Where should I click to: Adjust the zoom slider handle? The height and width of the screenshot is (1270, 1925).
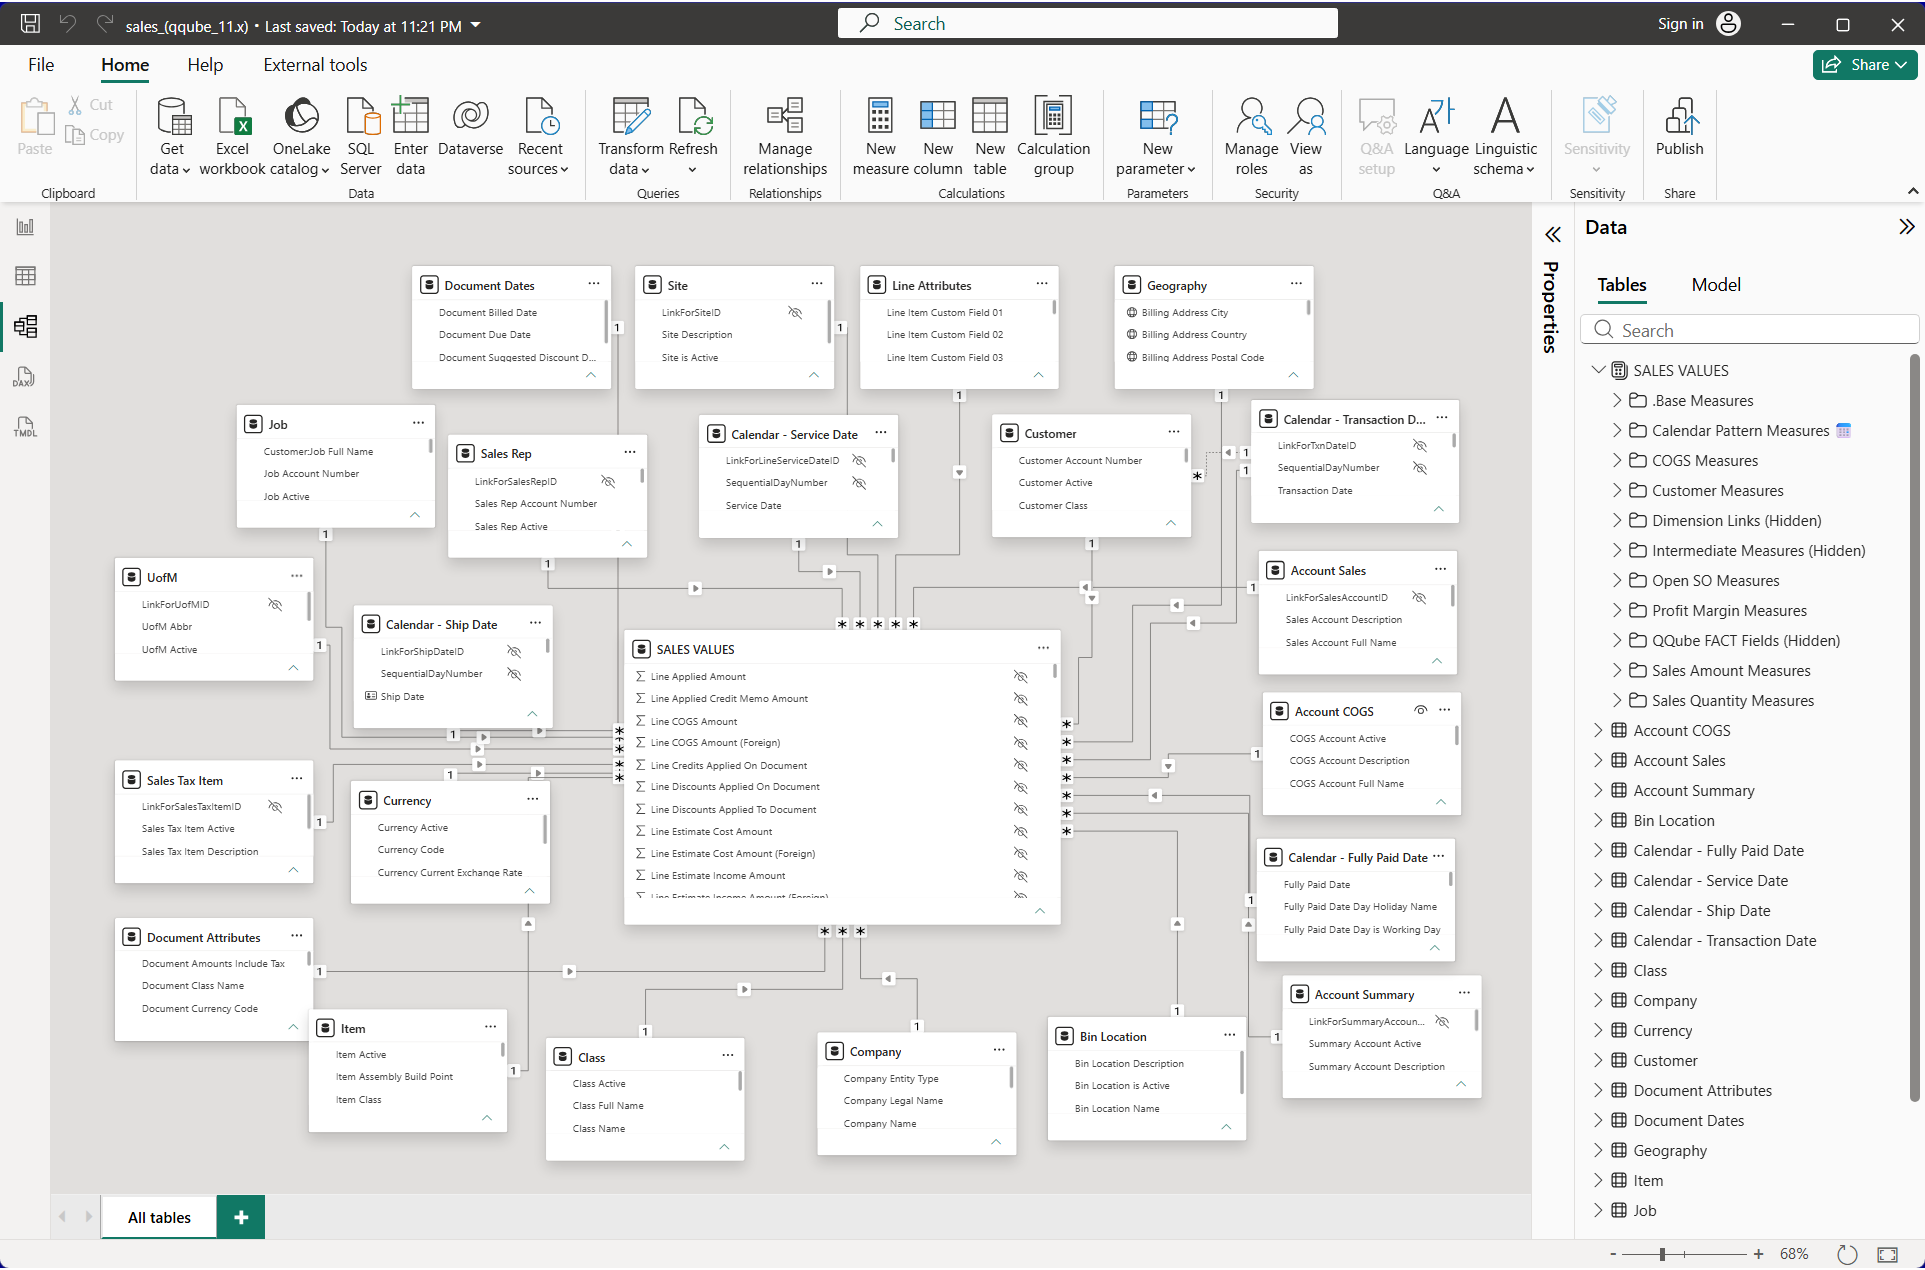click(x=1662, y=1254)
